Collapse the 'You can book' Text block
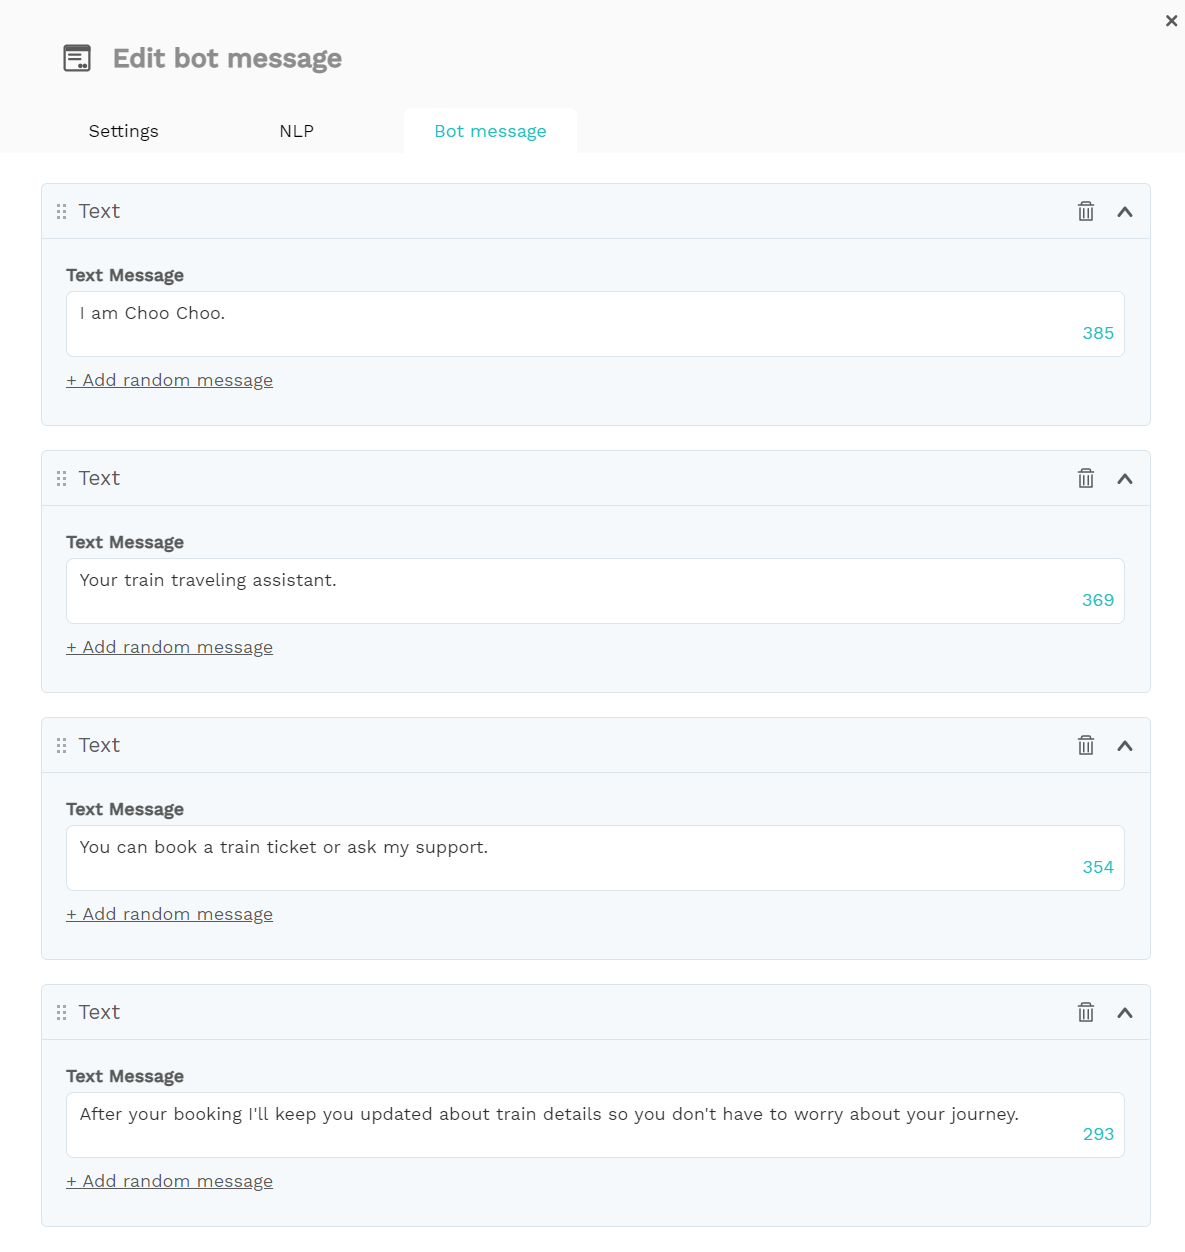This screenshot has height=1252, width=1185. point(1125,746)
